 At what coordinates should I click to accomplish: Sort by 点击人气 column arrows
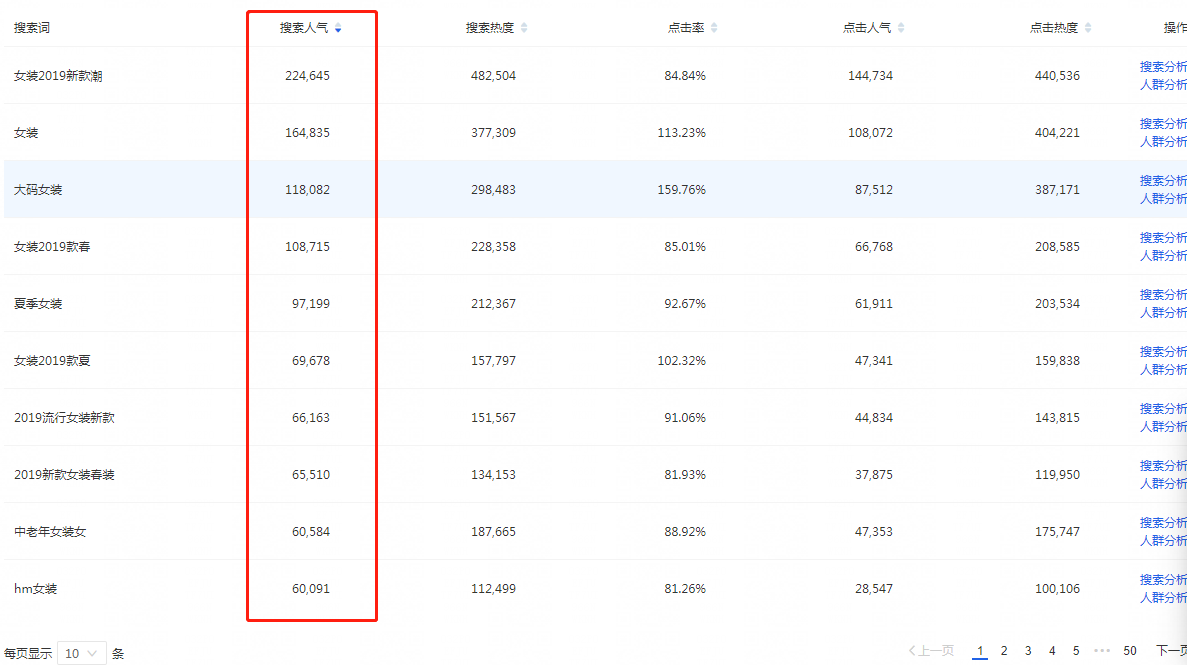point(901,28)
